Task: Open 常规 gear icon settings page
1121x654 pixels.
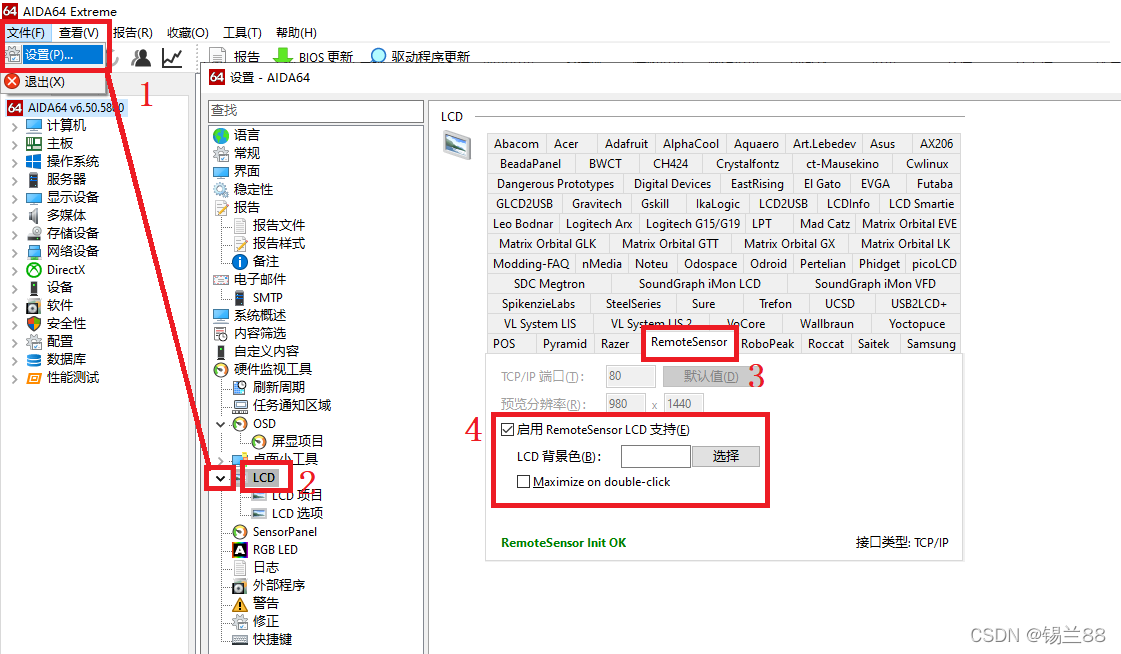Action: tap(221, 153)
